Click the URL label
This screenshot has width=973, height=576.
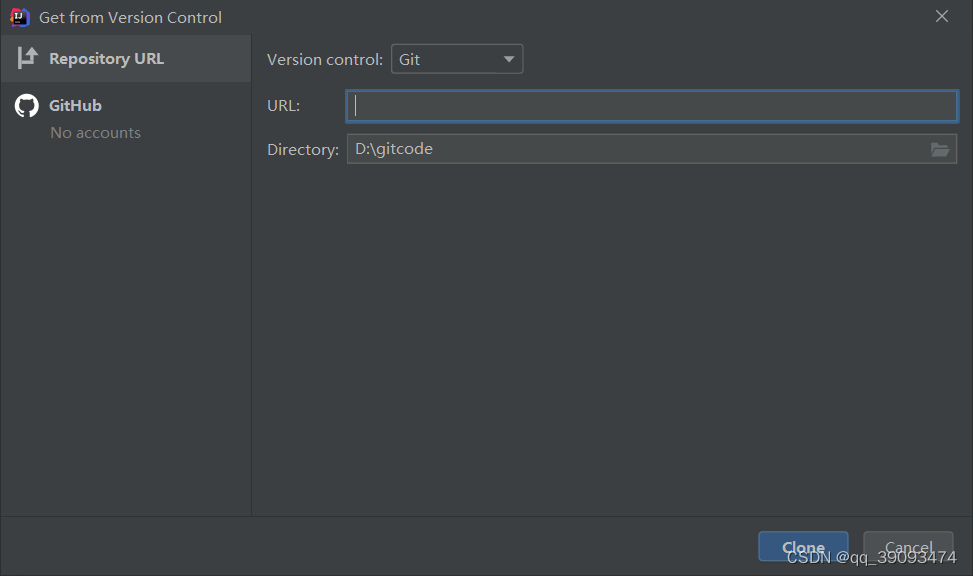pos(284,106)
